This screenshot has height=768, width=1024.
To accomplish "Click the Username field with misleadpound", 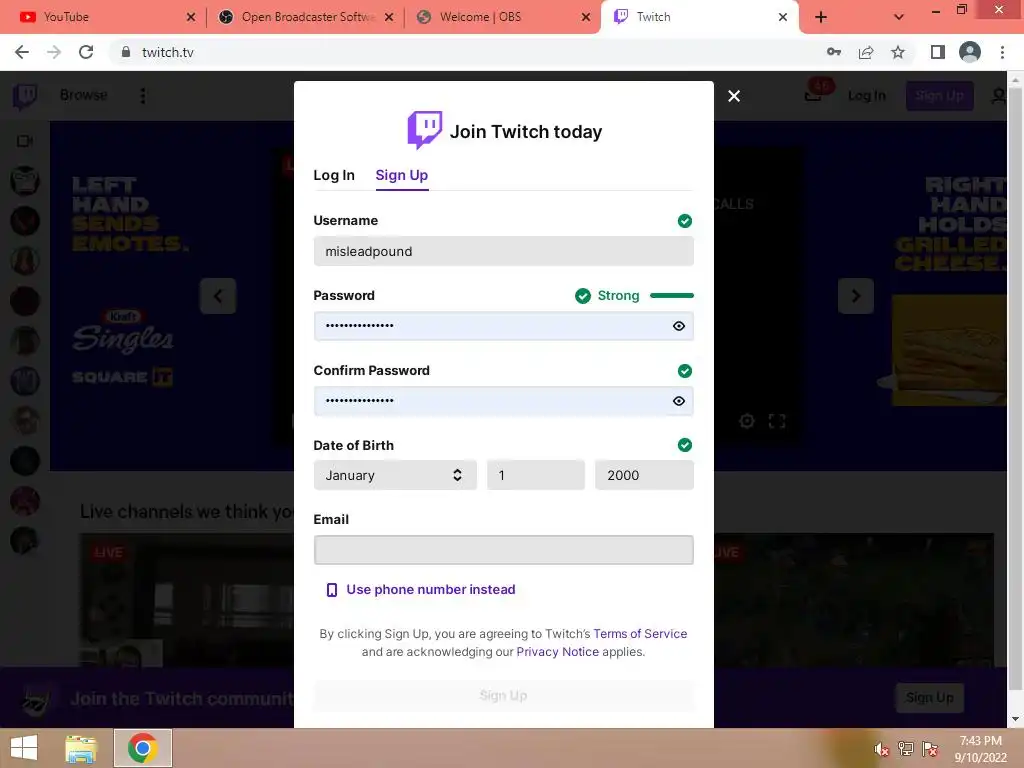I will click(504, 251).
